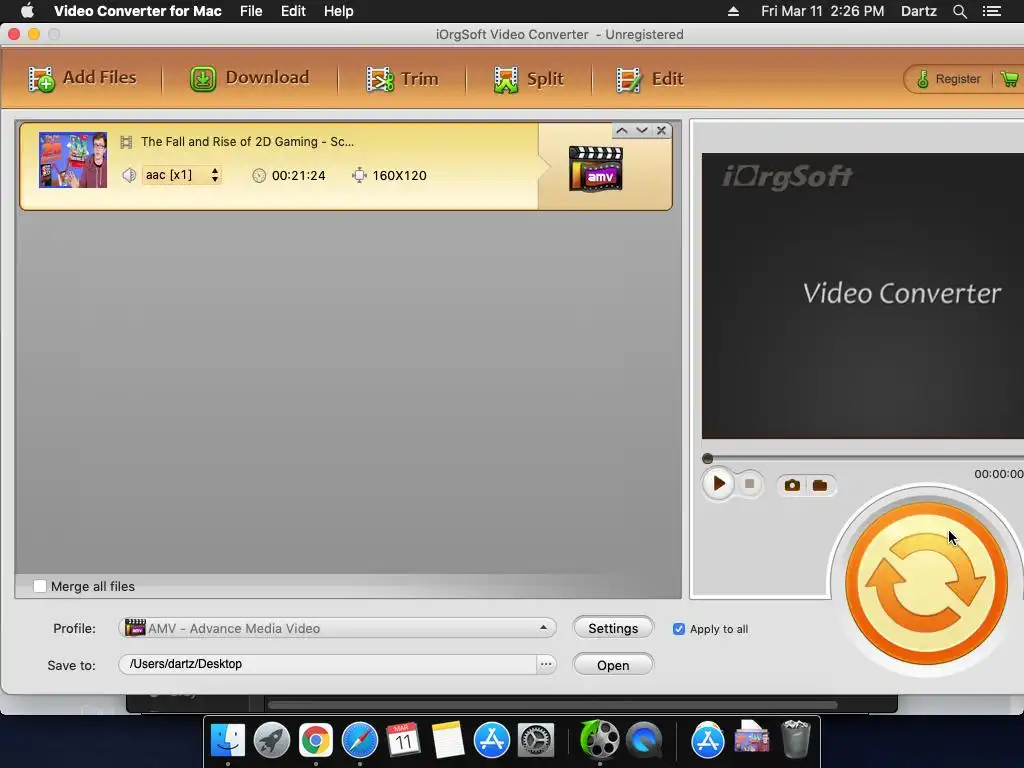Toggle the Merge all files checkbox

[40, 586]
